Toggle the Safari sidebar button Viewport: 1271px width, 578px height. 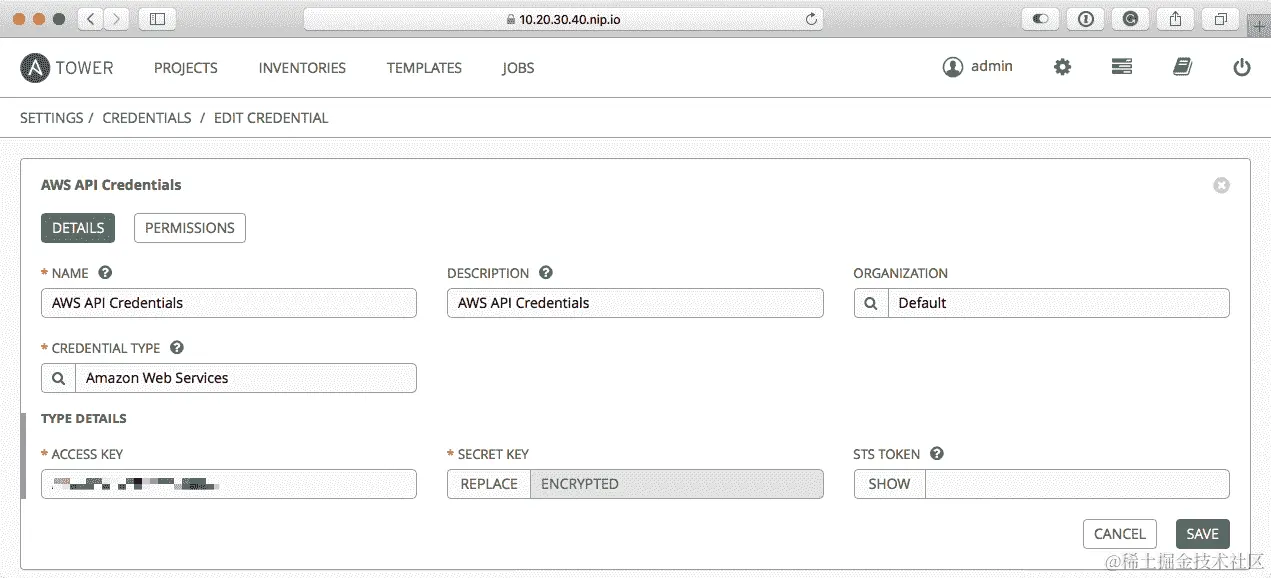pyautogui.click(x=157, y=18)
